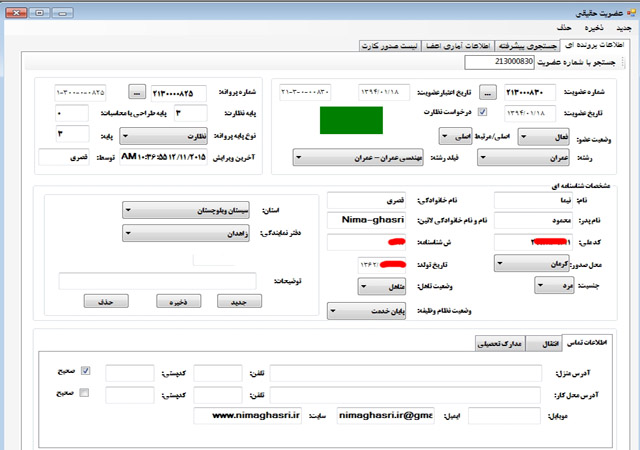Open the محل صدور dropdown showing کرمان
The width and height of the screenshot is (640, 450).
[529, 264]
